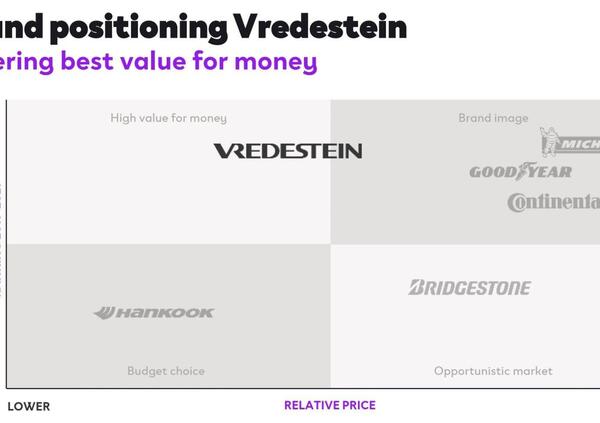Select the Opportunistic market label
600x423 pixels.
(x=493, y=371)
